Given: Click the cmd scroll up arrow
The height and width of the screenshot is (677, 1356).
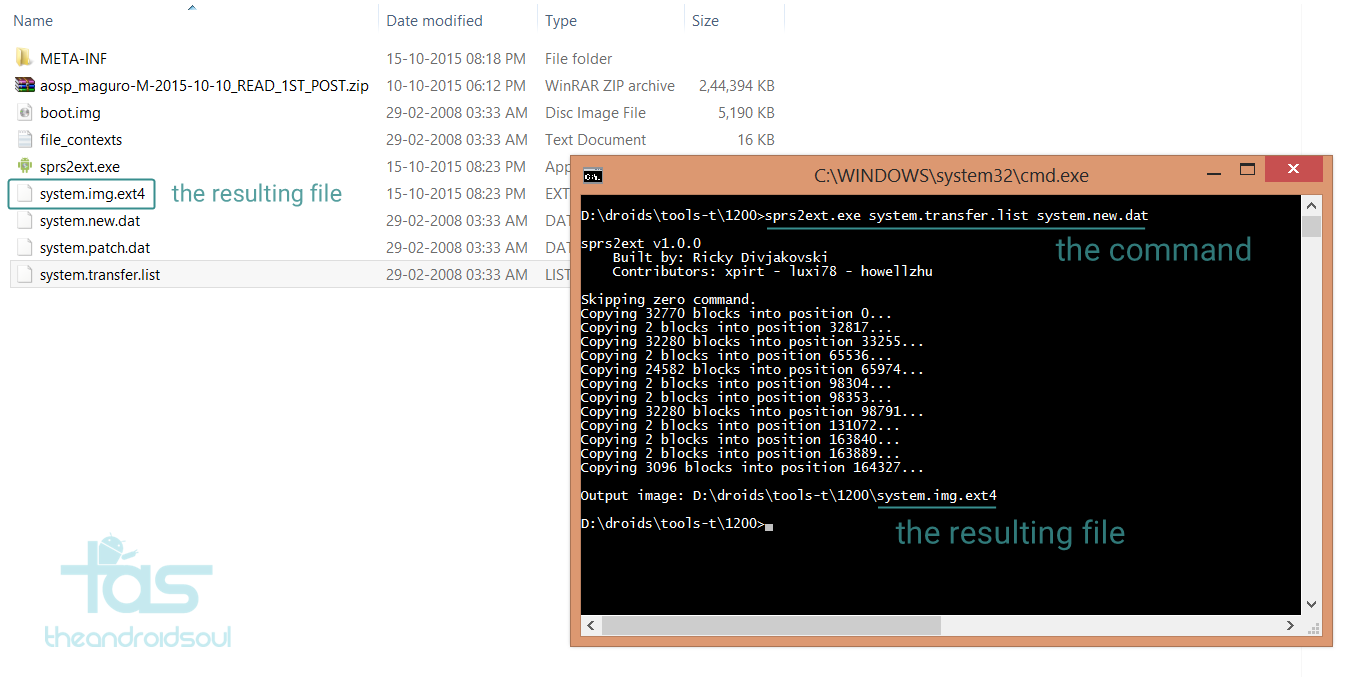Looking at the screenshot, I should click(x=1311, y=204).
